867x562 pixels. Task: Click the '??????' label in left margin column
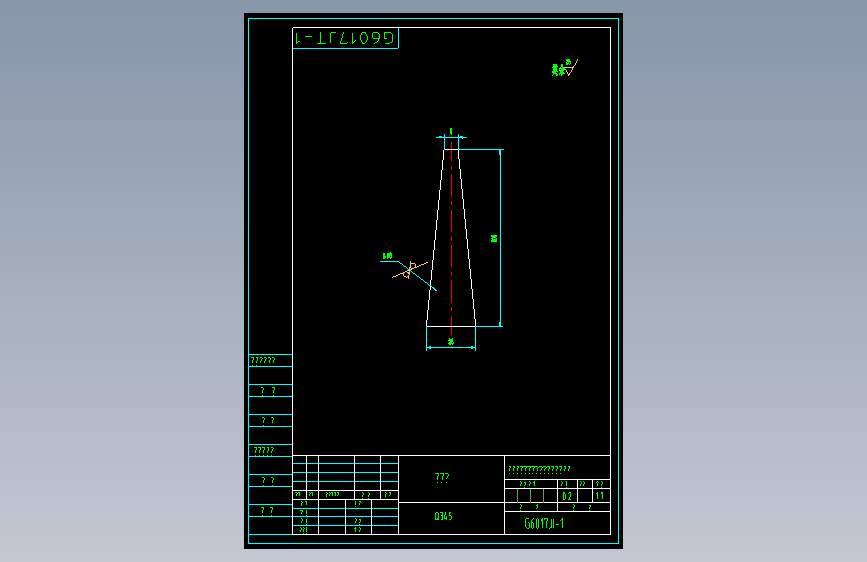coord(263,361)
